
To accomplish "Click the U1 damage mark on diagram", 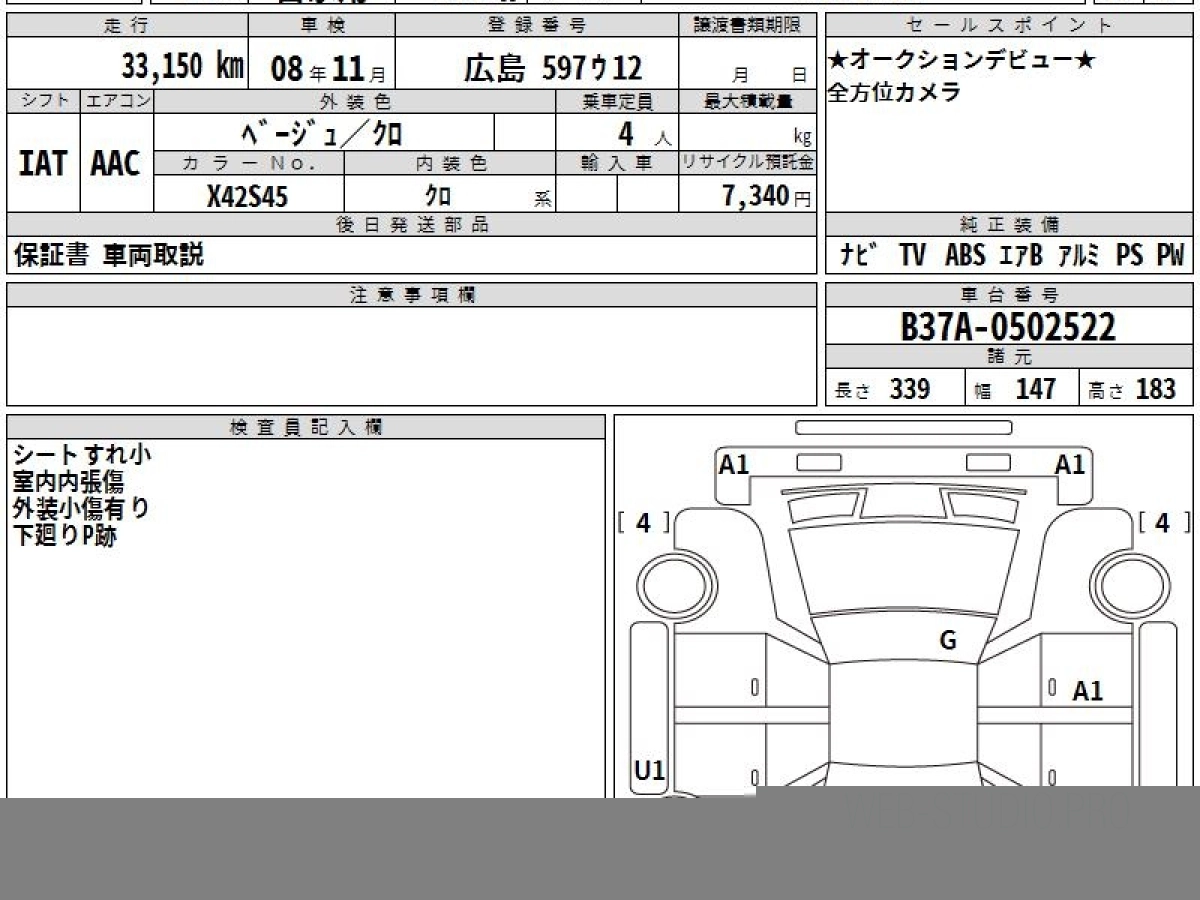I will 649,770.
